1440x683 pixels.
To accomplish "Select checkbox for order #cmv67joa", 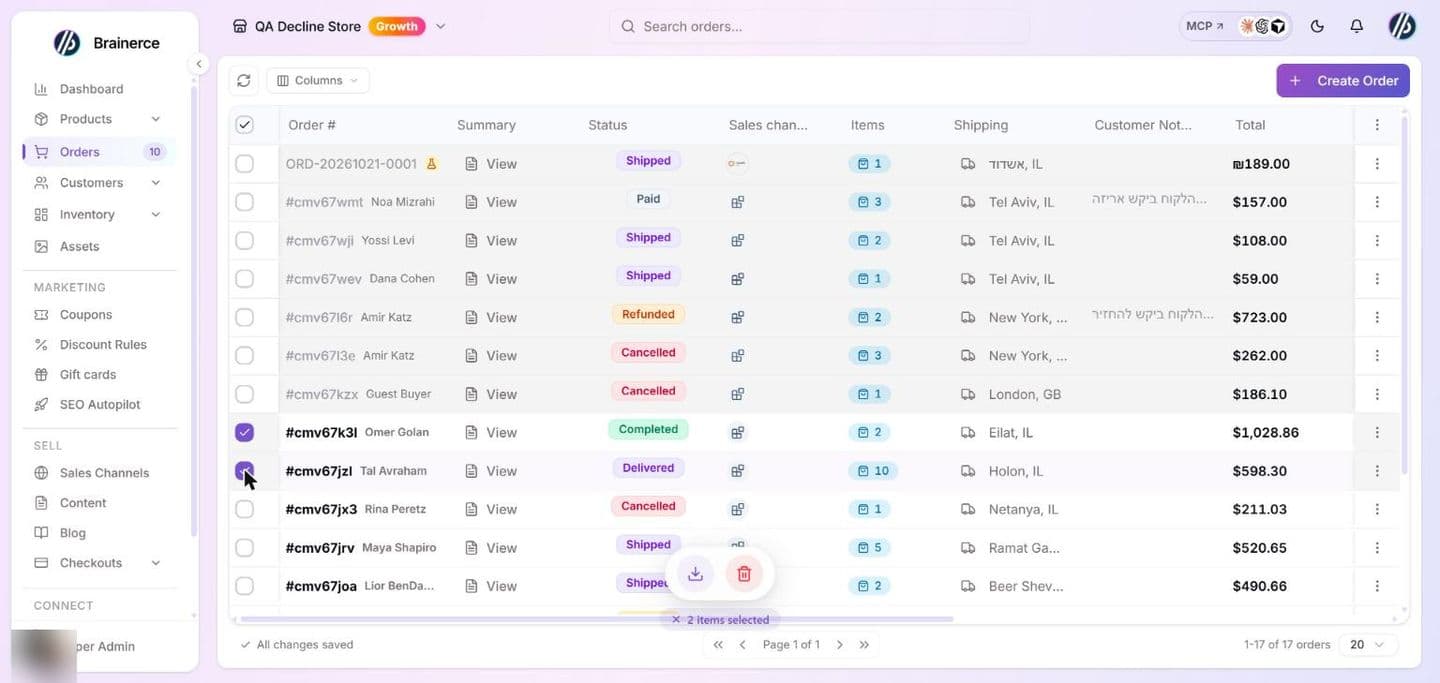I will pos(244,586).
